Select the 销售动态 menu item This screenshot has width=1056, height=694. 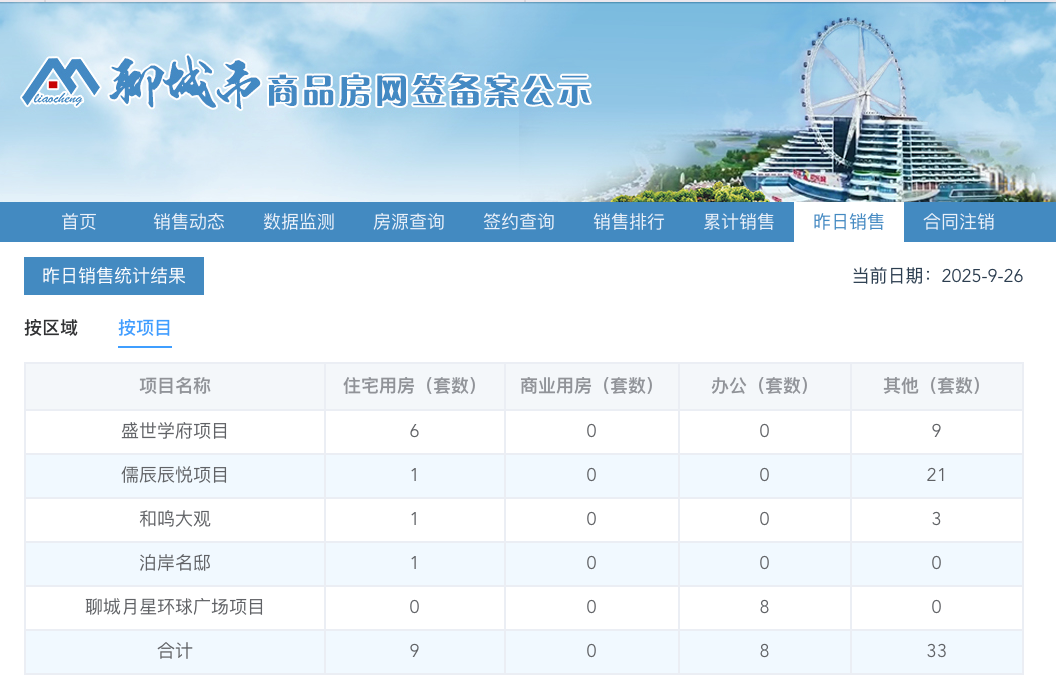(189, 222)
